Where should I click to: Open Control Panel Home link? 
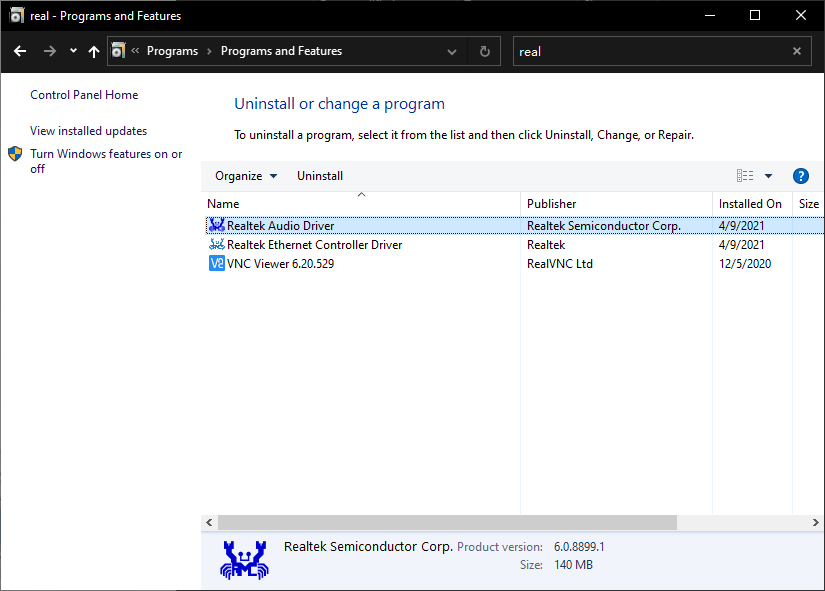[x=84, y=95]
